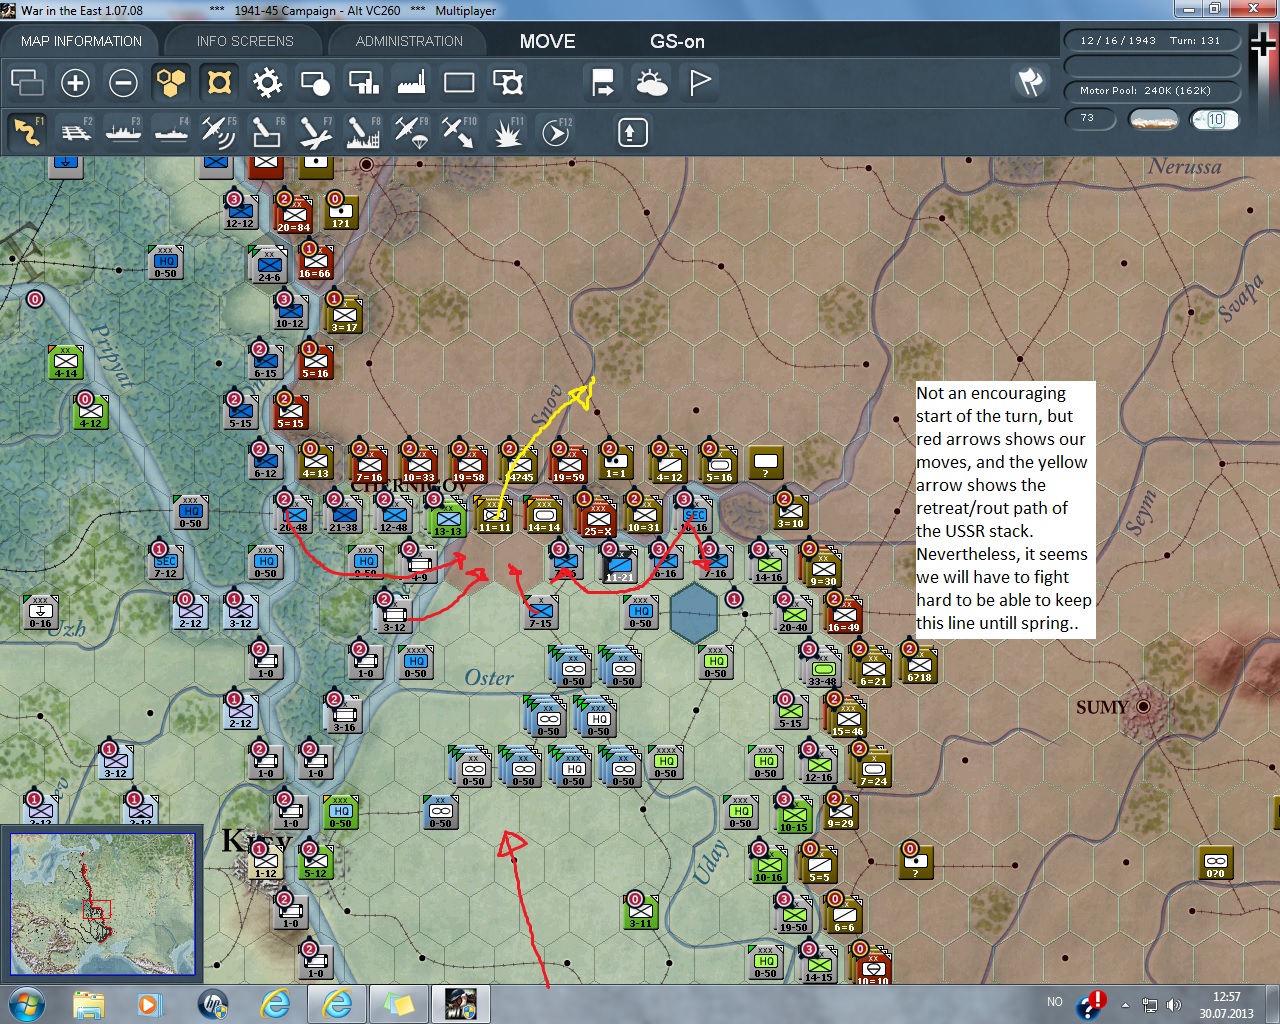This screenshot has width=1280, height=1024.
Task: Toggle the hex grid overlay icon
Action: point(171,82)
